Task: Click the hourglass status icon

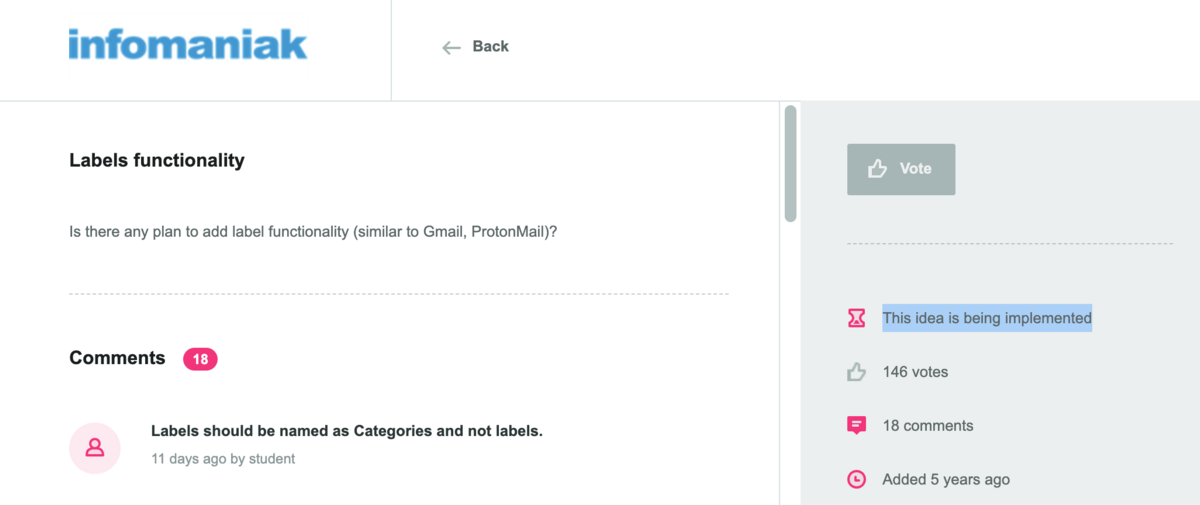Action: pos(856,318)
